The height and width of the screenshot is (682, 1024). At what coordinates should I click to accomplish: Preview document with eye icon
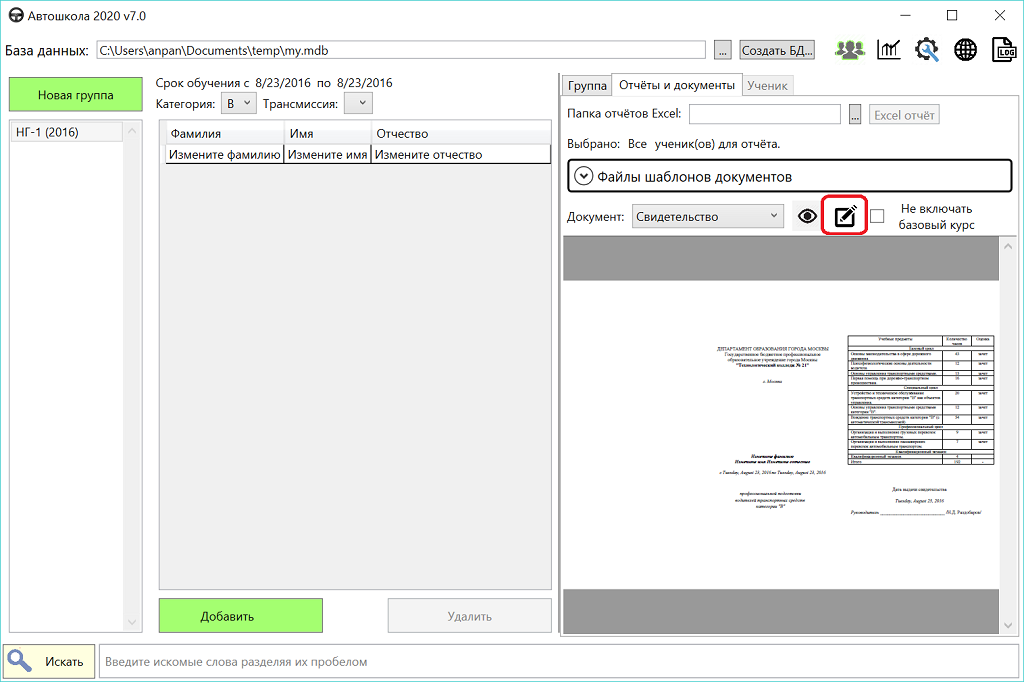[807, 216]
